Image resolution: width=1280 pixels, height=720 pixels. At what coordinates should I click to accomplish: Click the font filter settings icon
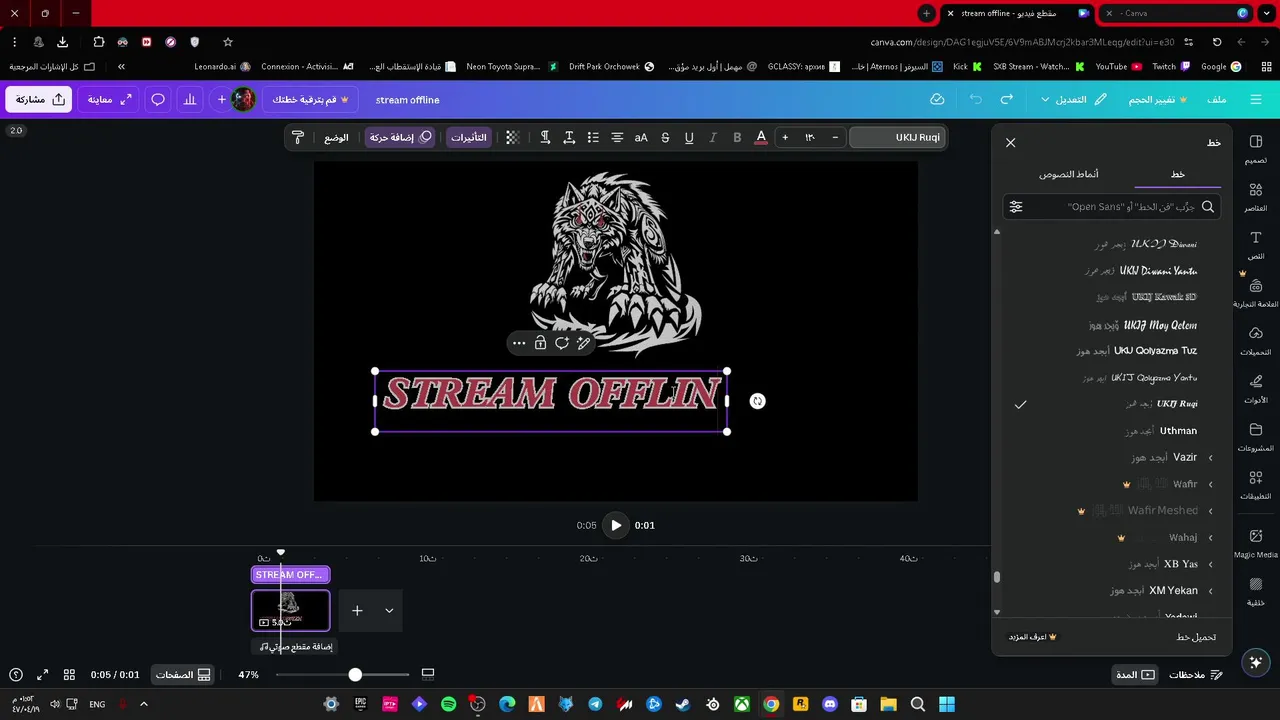[x=1016, y=207]
